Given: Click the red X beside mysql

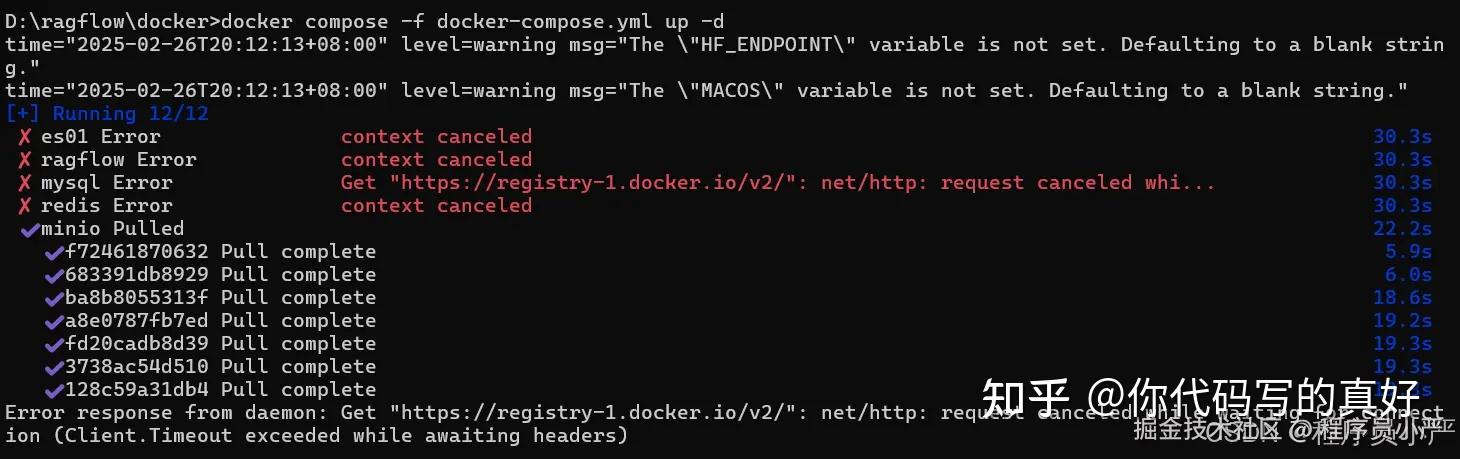Looking at the screenshot, I should [25, 183].
